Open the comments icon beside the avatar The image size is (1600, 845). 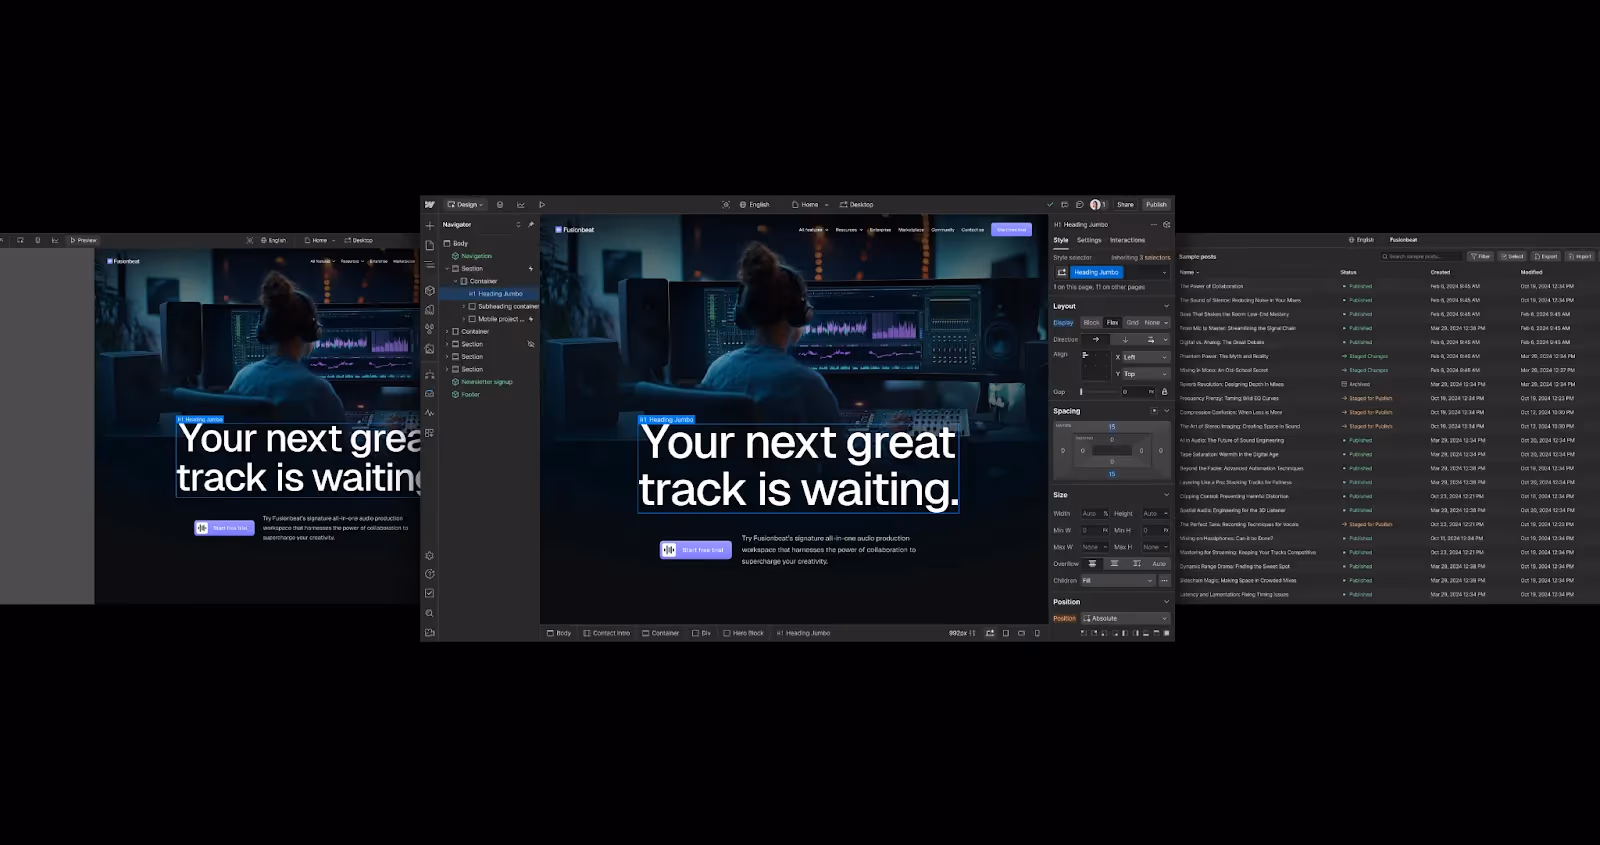pyautogui.click(x=1080, y=205)
